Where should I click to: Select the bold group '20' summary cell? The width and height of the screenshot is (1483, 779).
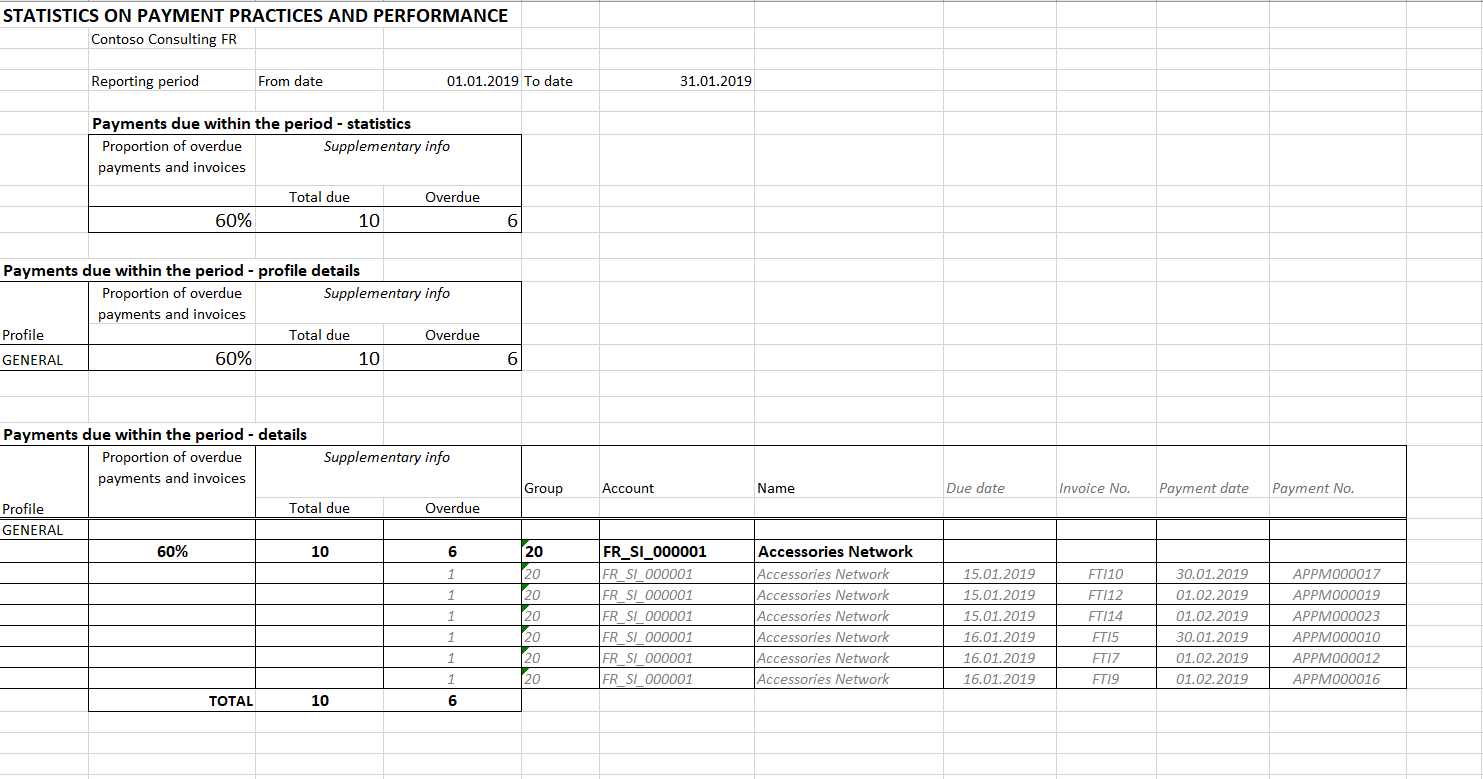[533, 552]
